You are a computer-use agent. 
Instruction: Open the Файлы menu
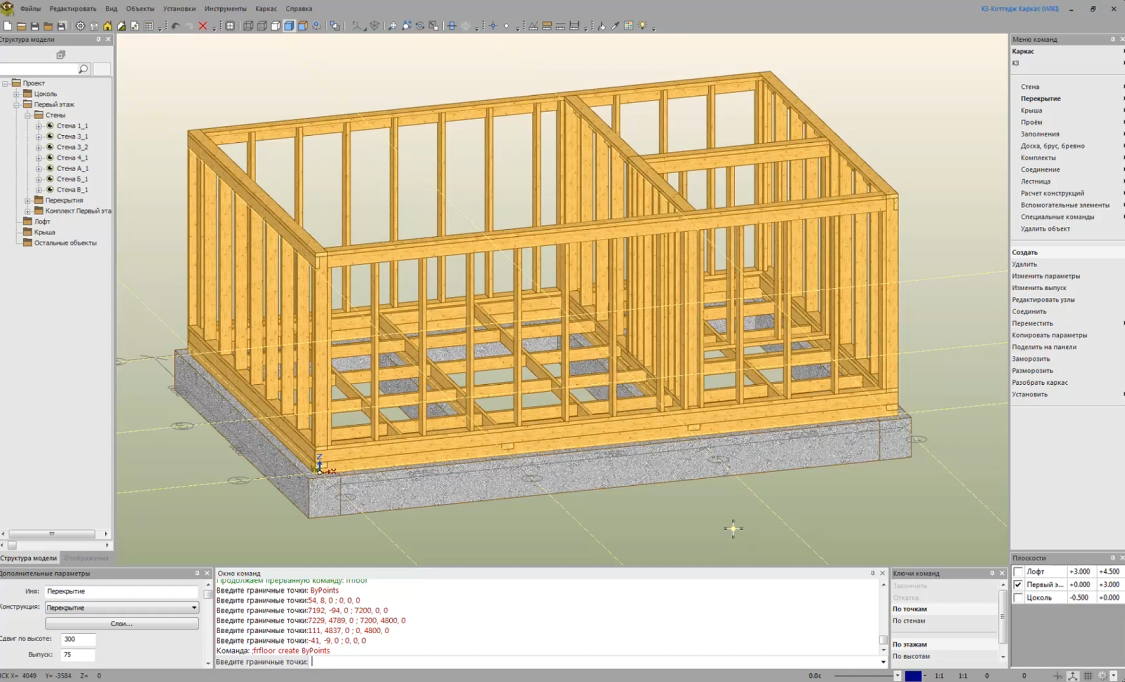coord(30,9)
